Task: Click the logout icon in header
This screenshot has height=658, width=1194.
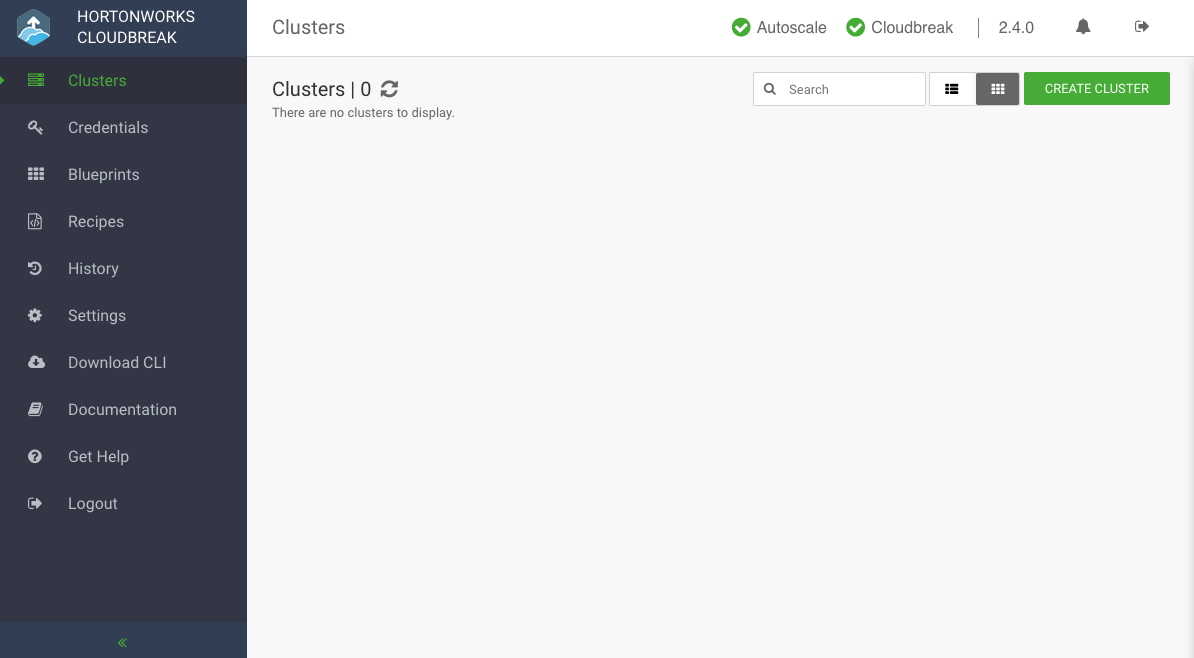Action: 1141,27
